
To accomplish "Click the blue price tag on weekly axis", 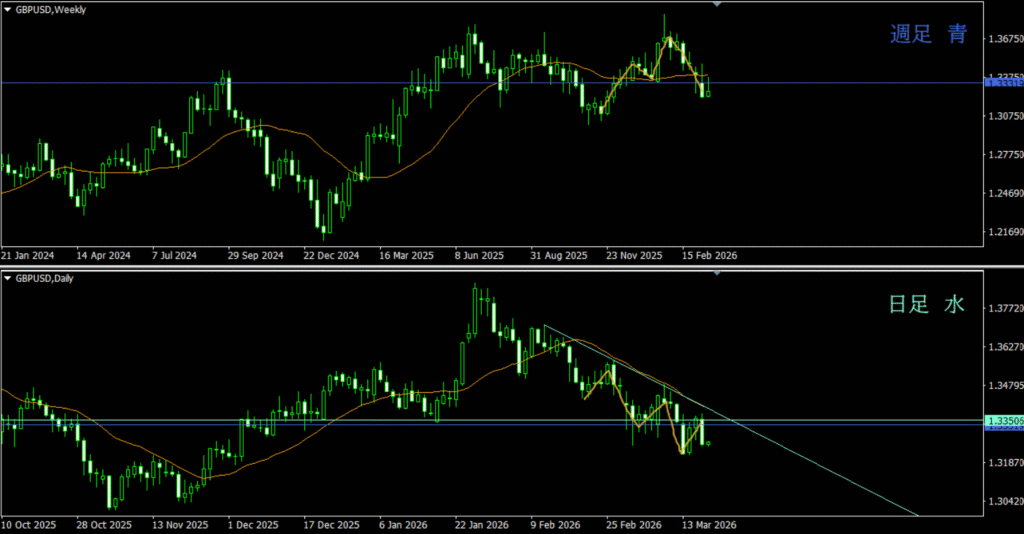I will (1004, 83).
